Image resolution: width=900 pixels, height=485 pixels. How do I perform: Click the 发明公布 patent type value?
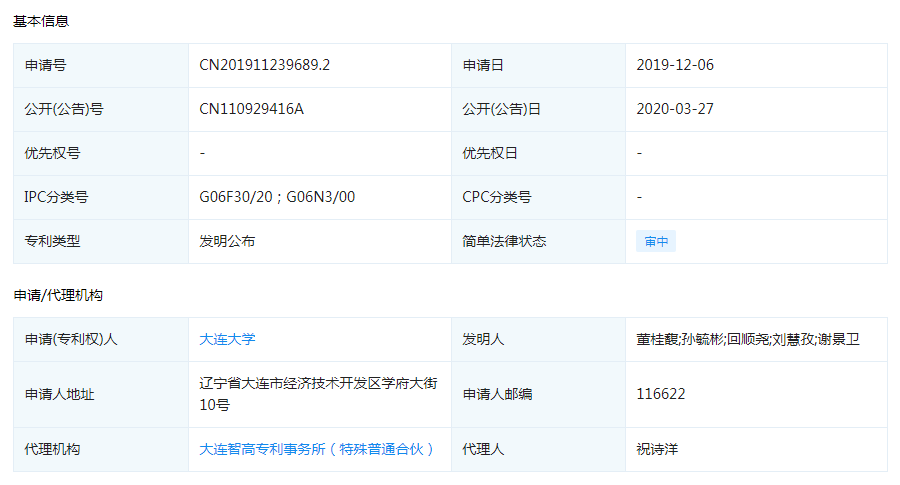coord(227,241)
